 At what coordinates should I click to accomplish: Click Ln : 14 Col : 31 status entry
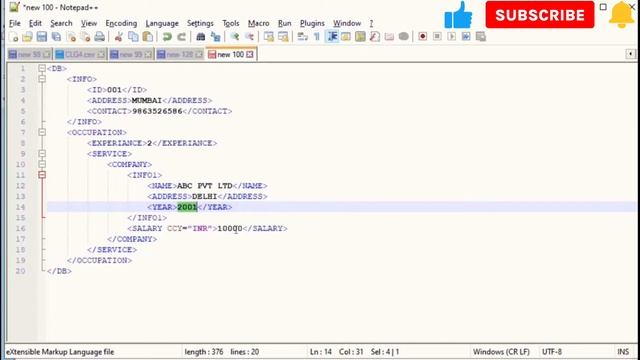coord(336,351)
